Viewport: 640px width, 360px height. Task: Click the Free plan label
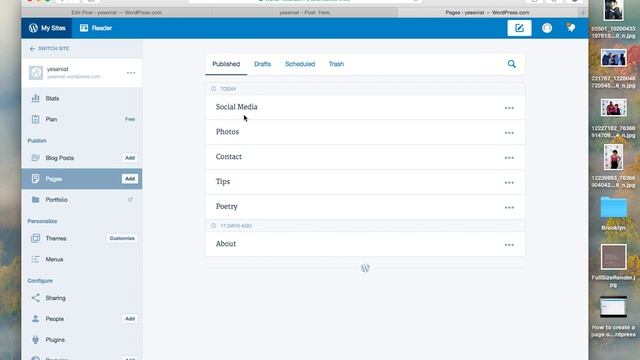(x=130, y=119)
